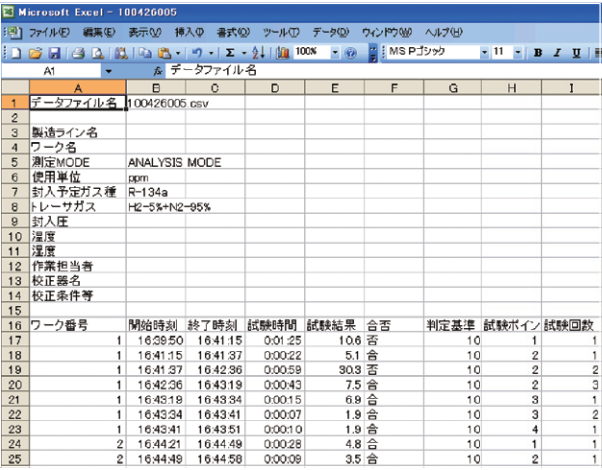Viewport: 602px width, 470px height.
Task: Click the toolbar options chevron icon
Action: [373, 53]
